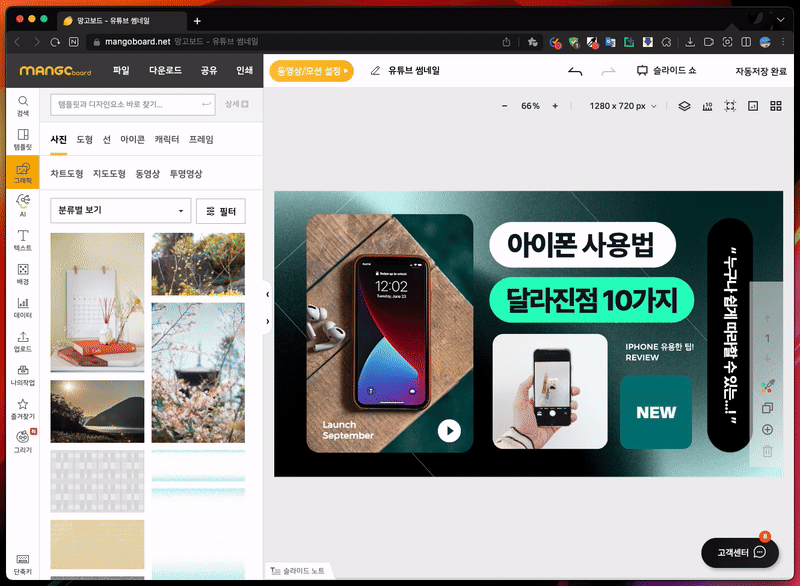Switch to the 캐릭터 character tab
800x586 pixels.
pos(167,140)
